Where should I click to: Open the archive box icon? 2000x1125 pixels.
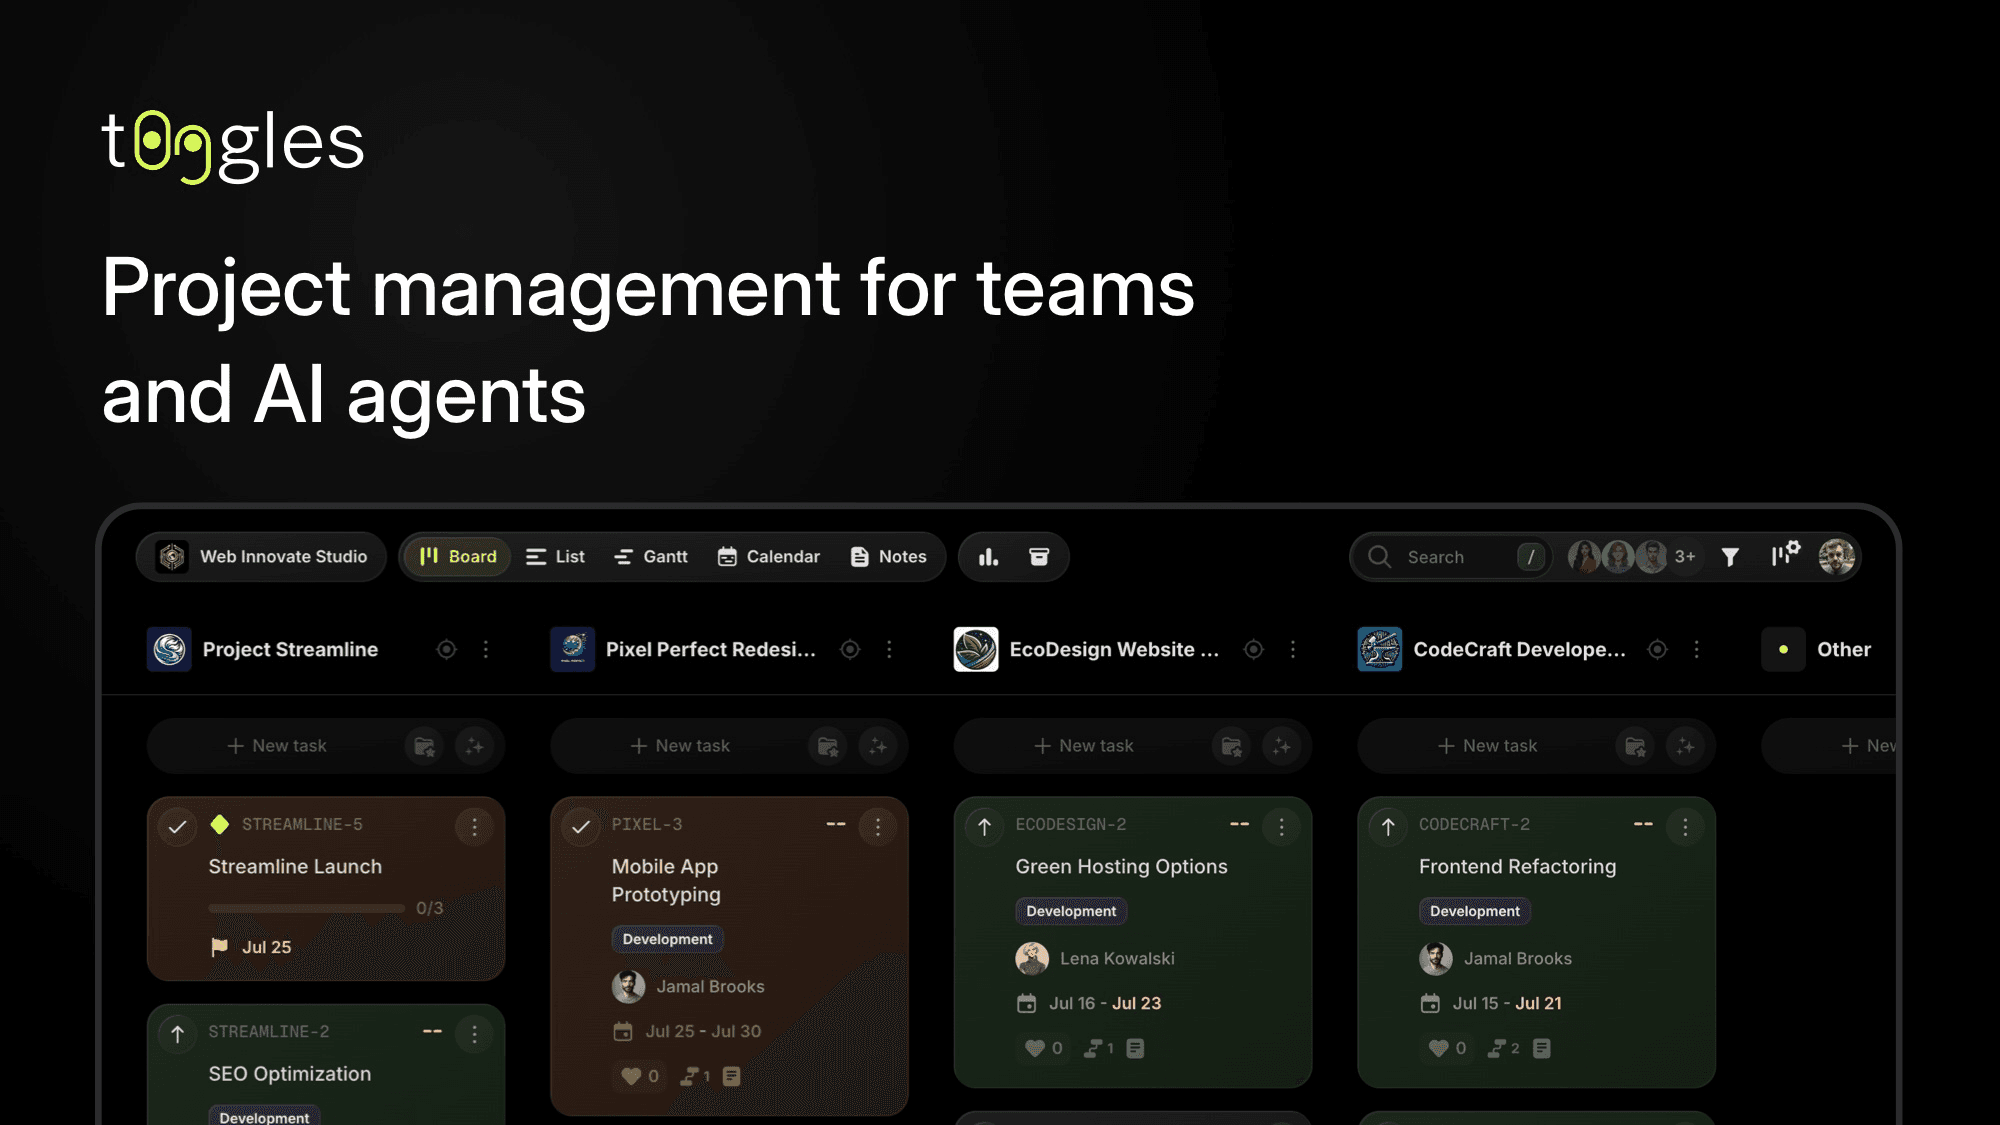coord(1039,557)
